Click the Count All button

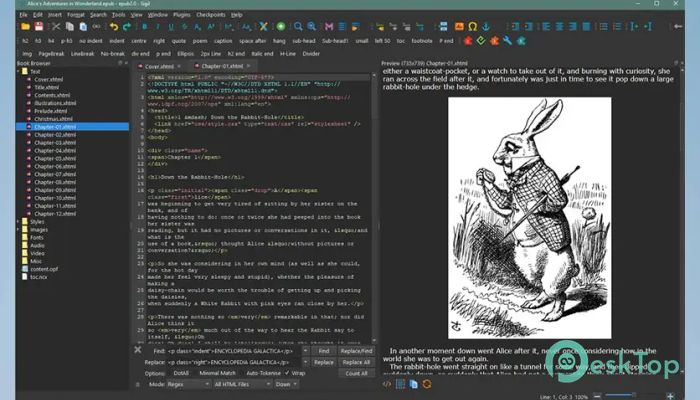(356, 373)
